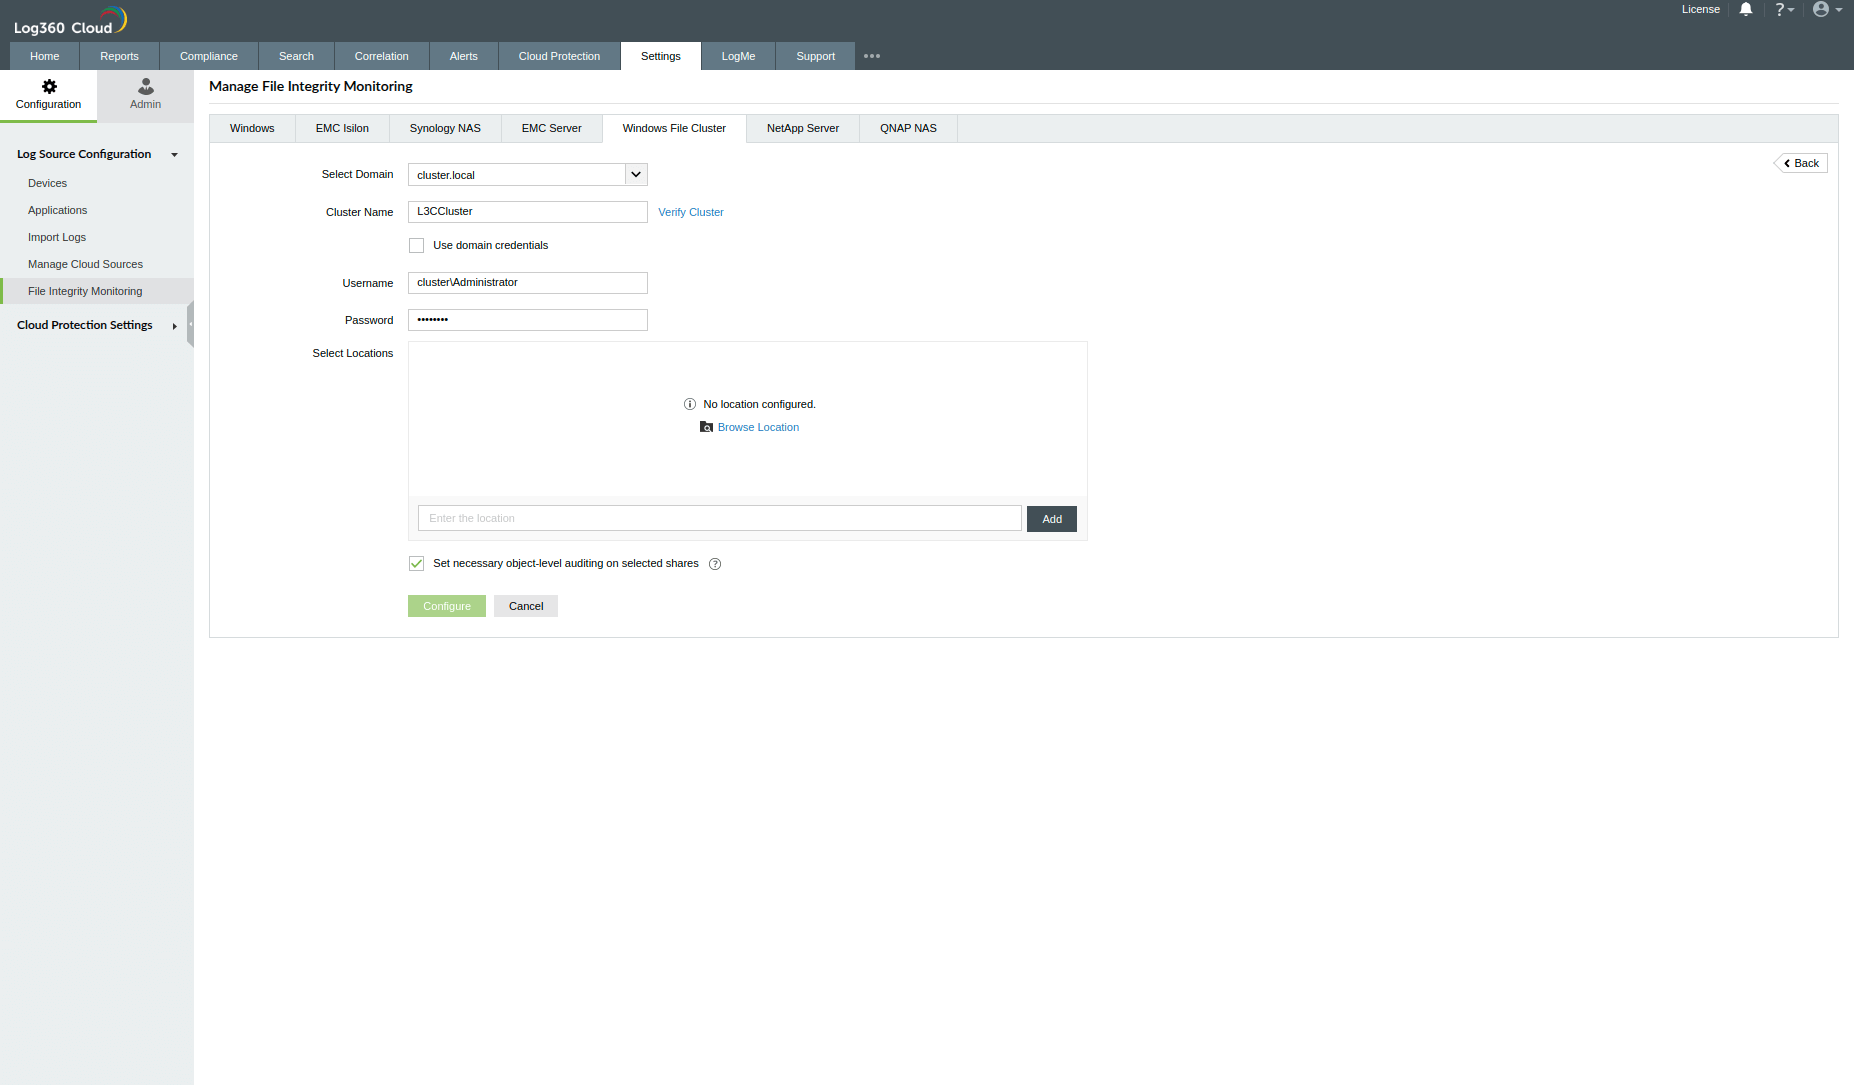This screenshot has width=1854, height=1085.
Task: Open the Select Domain dropdown
Action: coord(636,174)
